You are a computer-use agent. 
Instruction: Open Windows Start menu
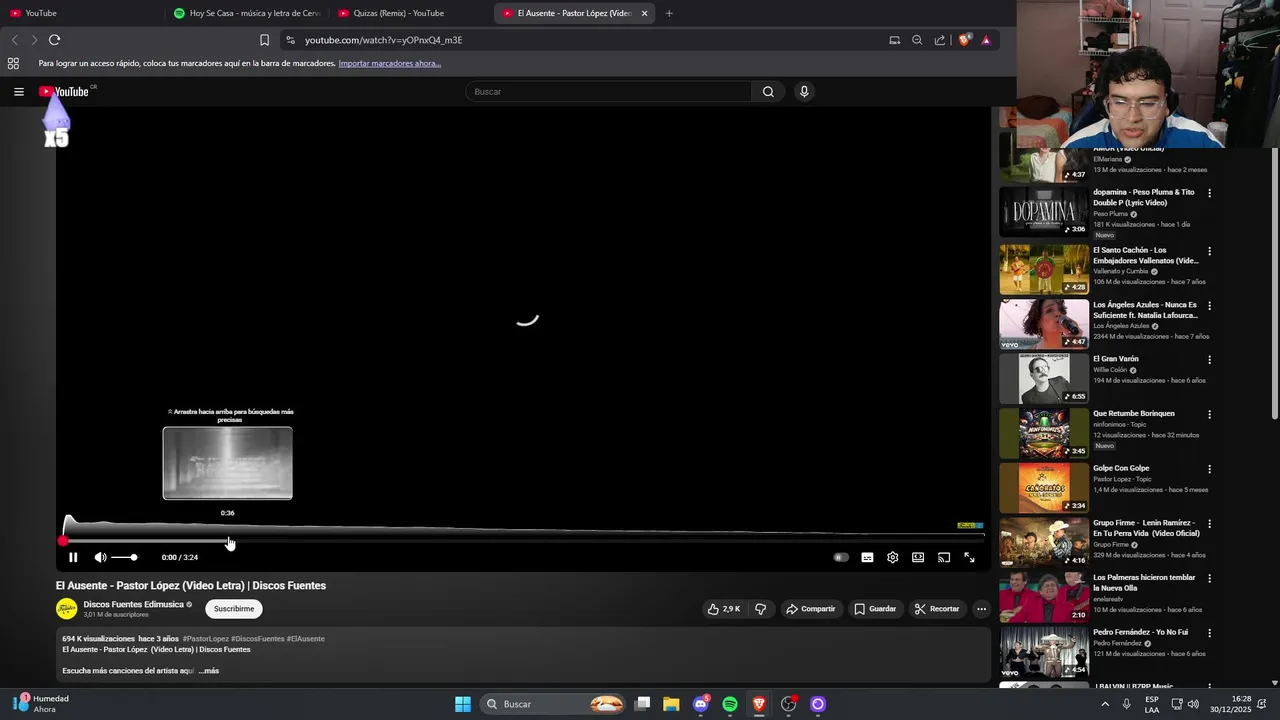point(463,704)
